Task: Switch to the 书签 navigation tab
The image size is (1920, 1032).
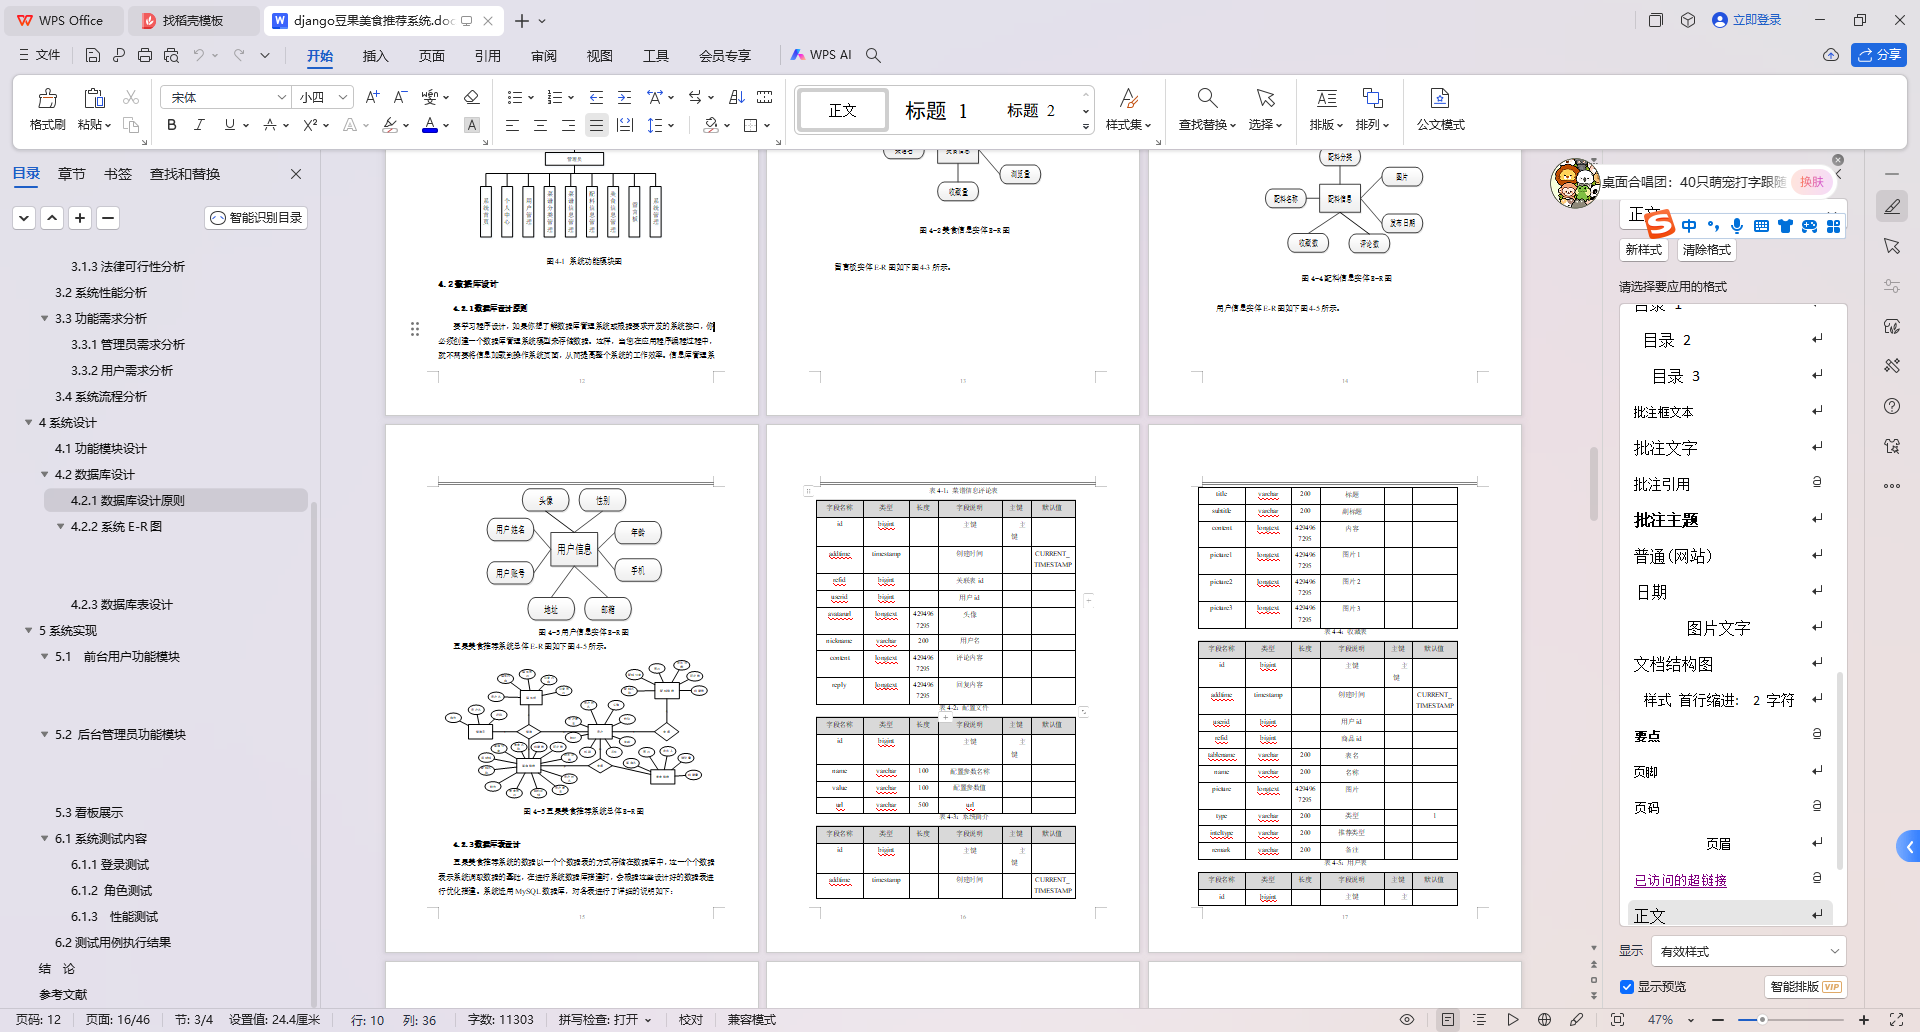Action: click(x=118, y=174)
